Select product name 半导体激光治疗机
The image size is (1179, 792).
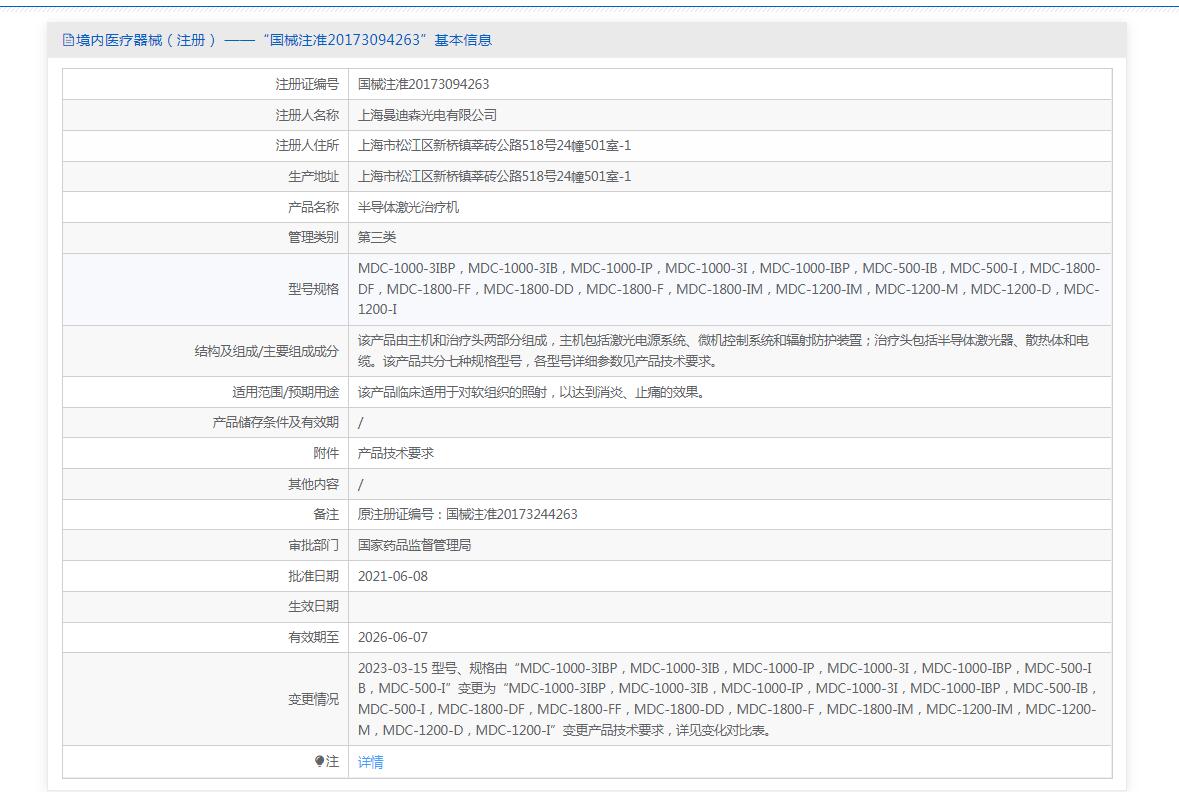tap(408, 207)
